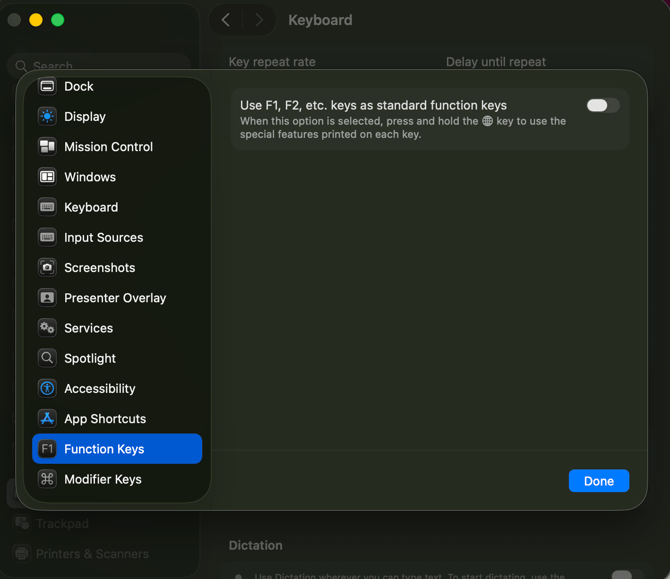Click the Windows category icon

(x=47, y=177)
